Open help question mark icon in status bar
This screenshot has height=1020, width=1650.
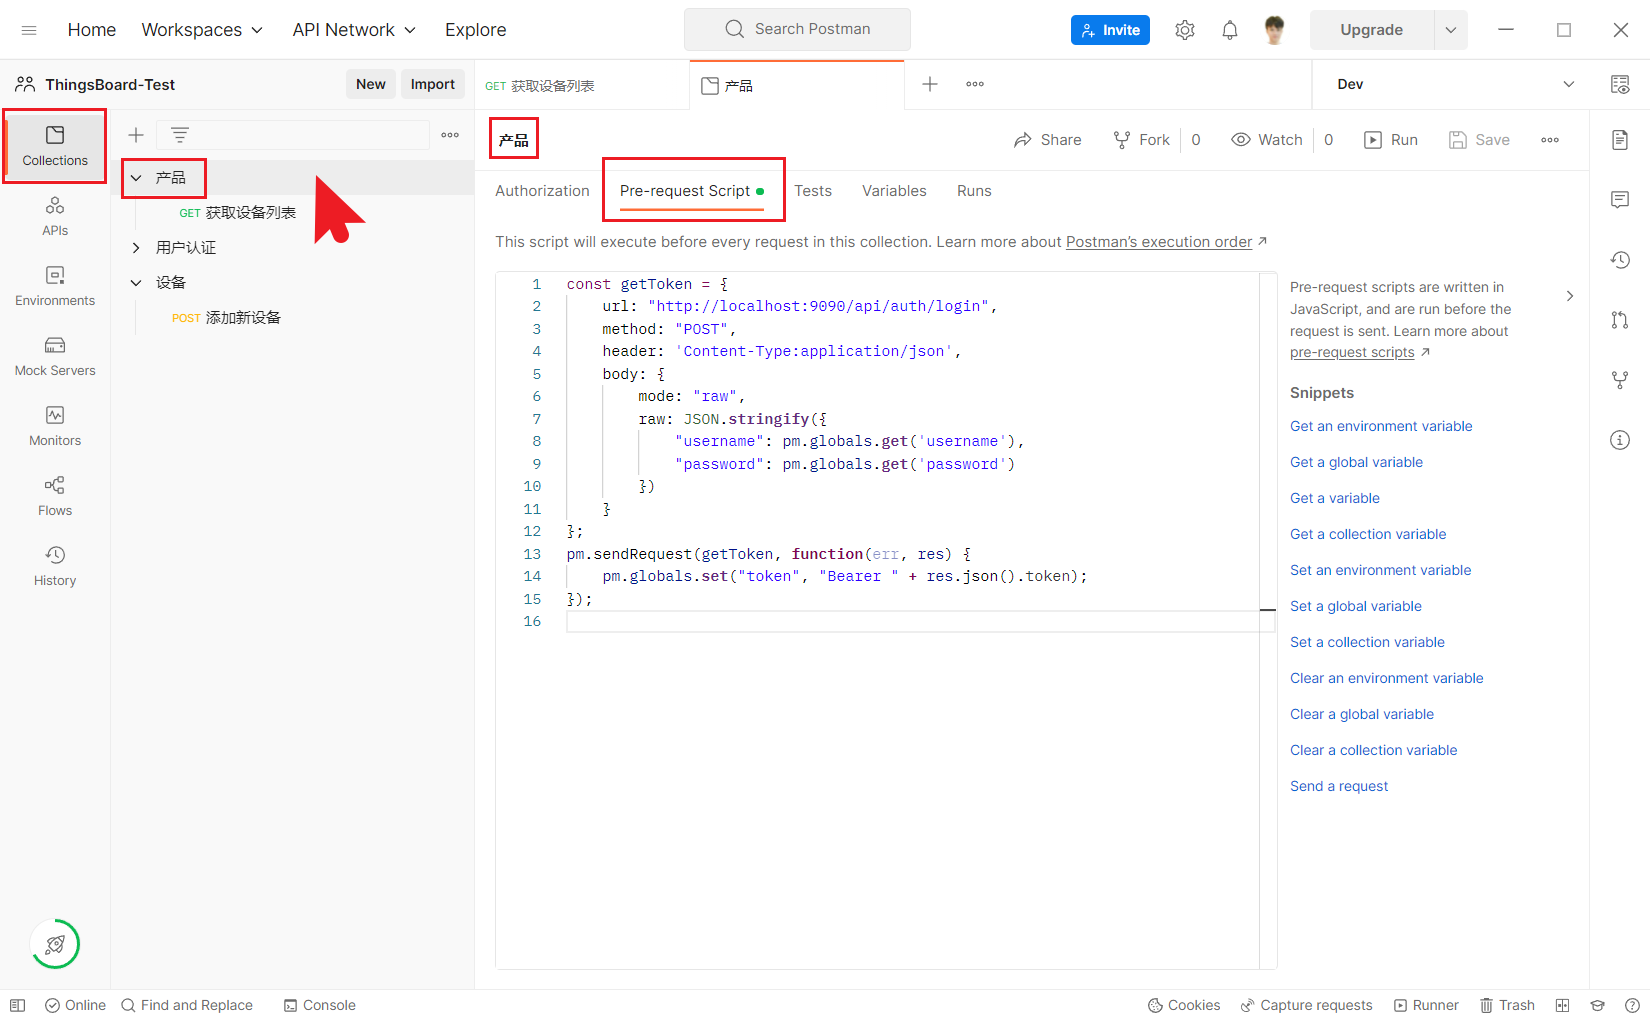click(1632, 1005)
